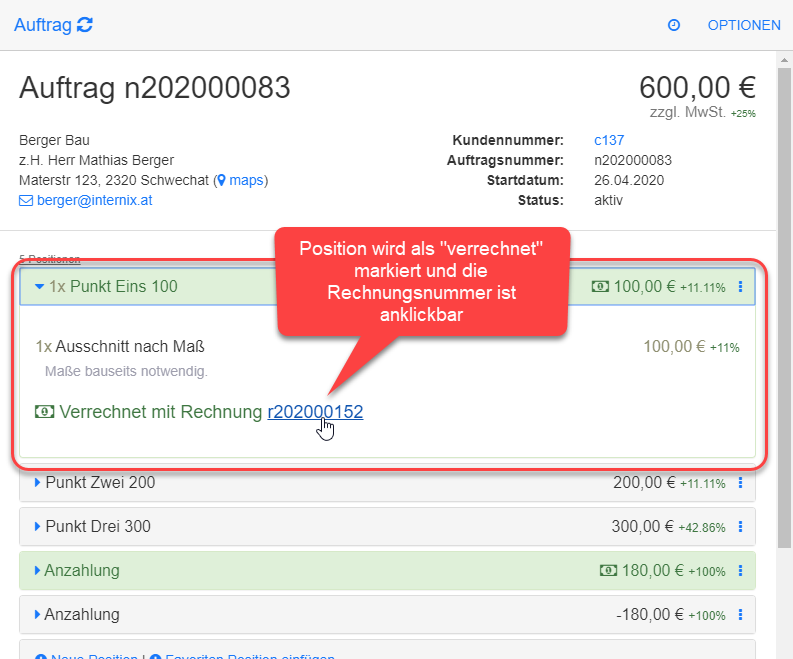The height and width of the screenshot is (659, 793).
Task: Select Auftragsnummer value n202000083
Action: point(633,160)
